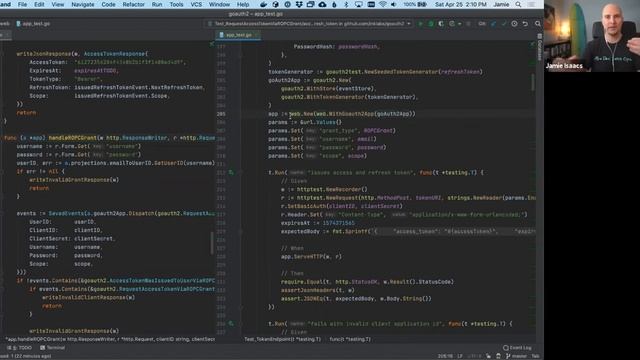Run with coverage from the toolbar
The height and width of the screenshot is (360, 640).
[x=441, y=24]
